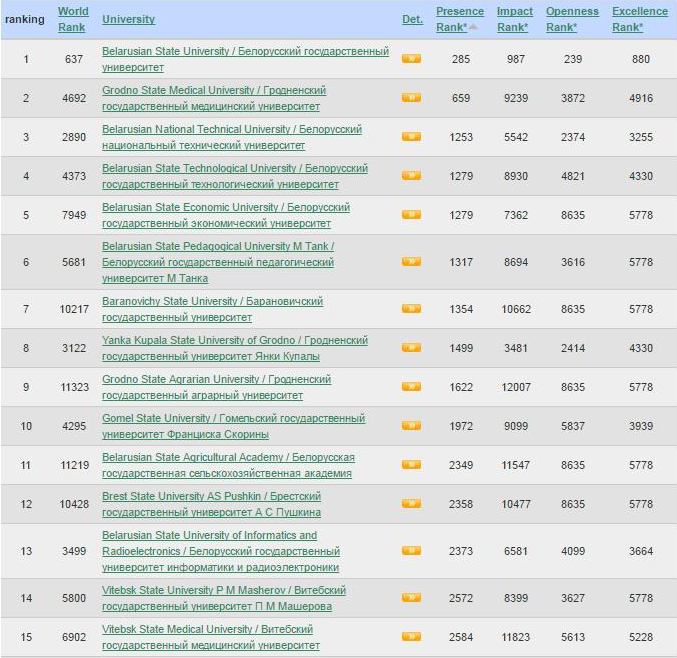This screenshot has width=677, height=658.
Task: Sort by Impact Rank column header
Action: (515, 19)
